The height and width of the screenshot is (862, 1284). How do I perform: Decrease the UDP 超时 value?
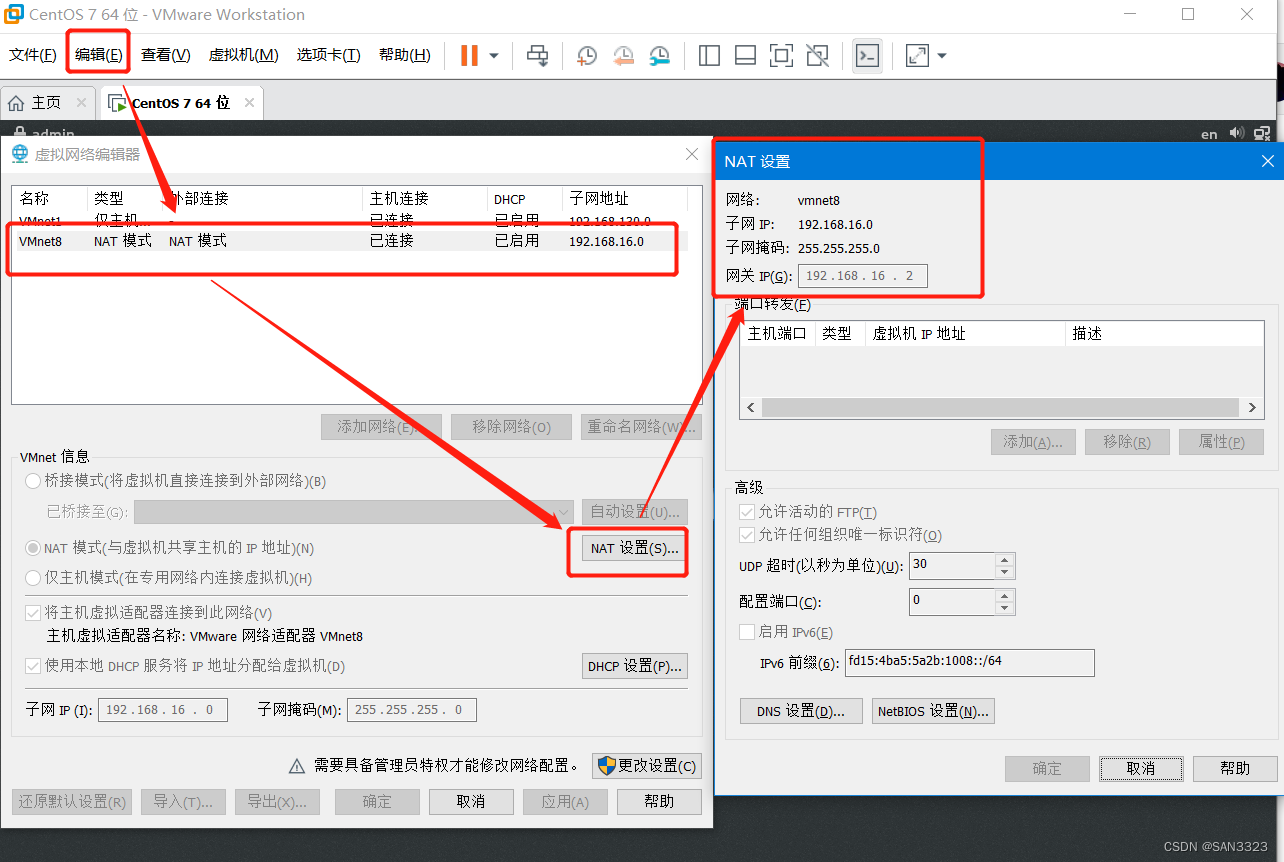1005,572
